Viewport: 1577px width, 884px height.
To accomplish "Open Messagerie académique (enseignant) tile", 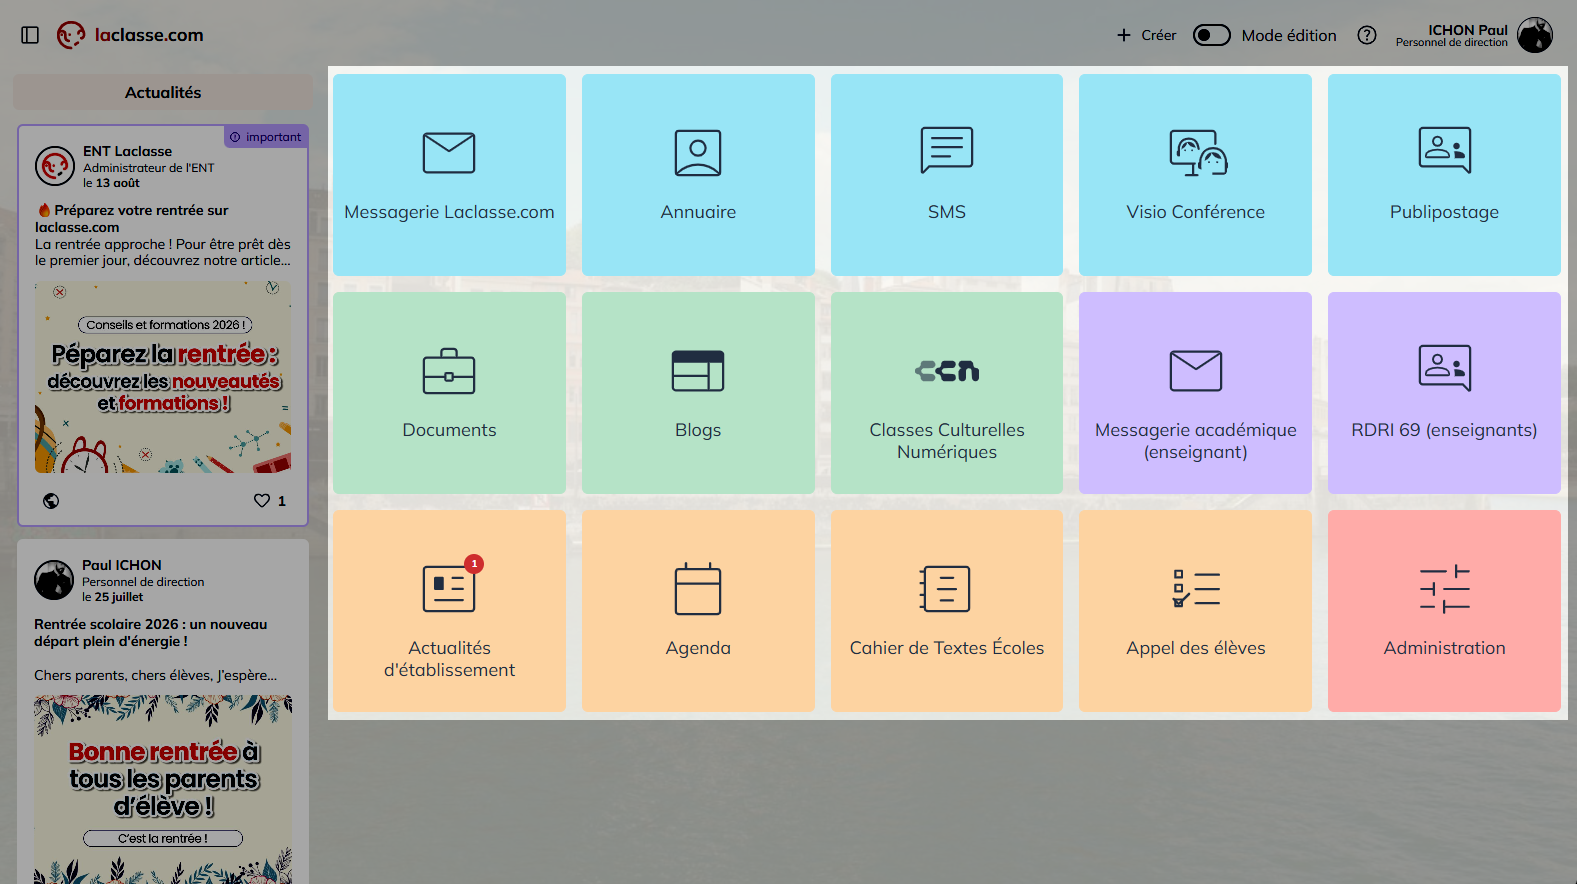I will pyautogui.click(x=1195, y=393).
